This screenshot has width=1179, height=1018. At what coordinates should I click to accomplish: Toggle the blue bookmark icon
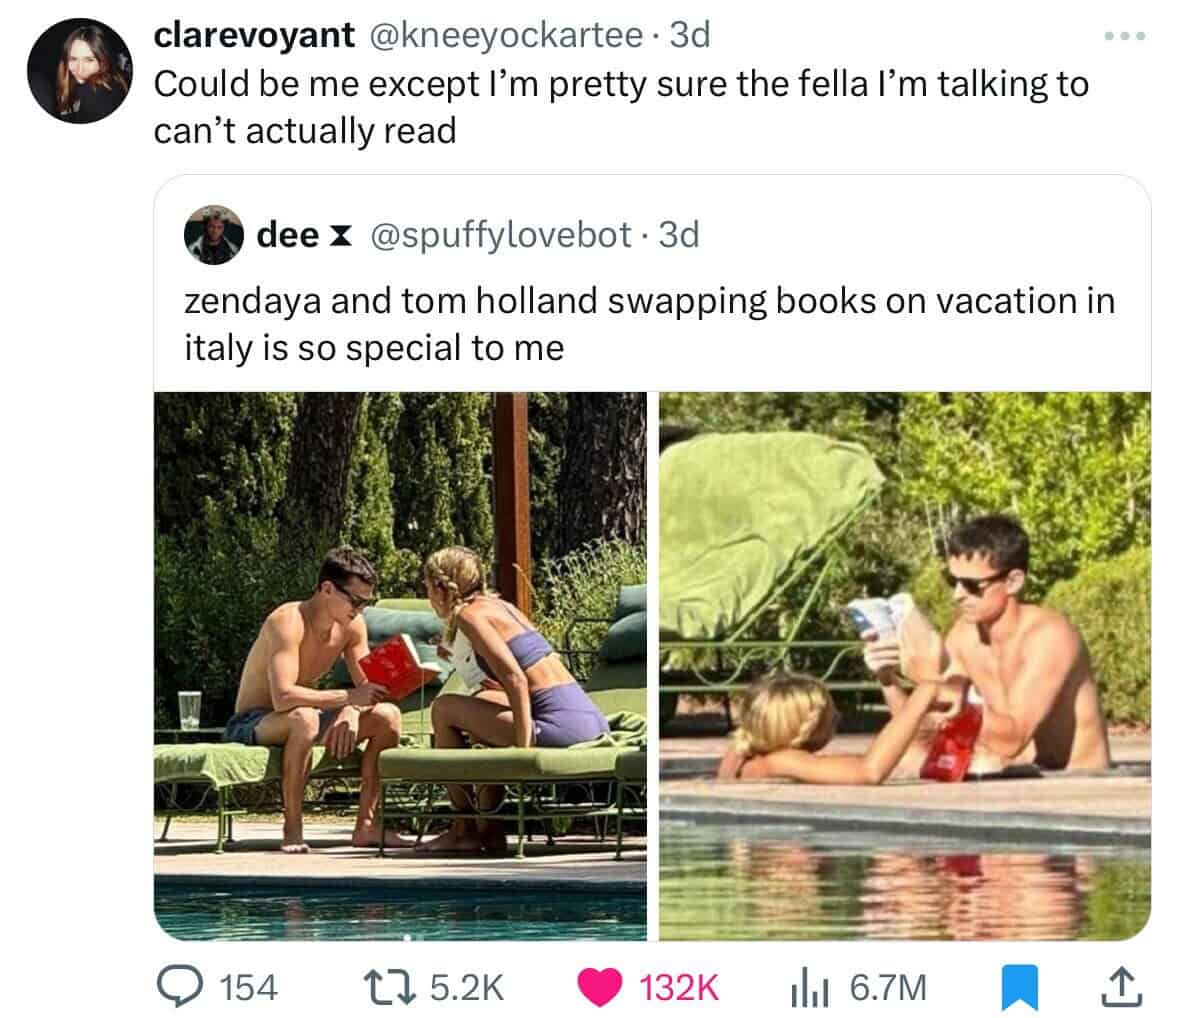pyautogui.click(x=1020, y=987)
